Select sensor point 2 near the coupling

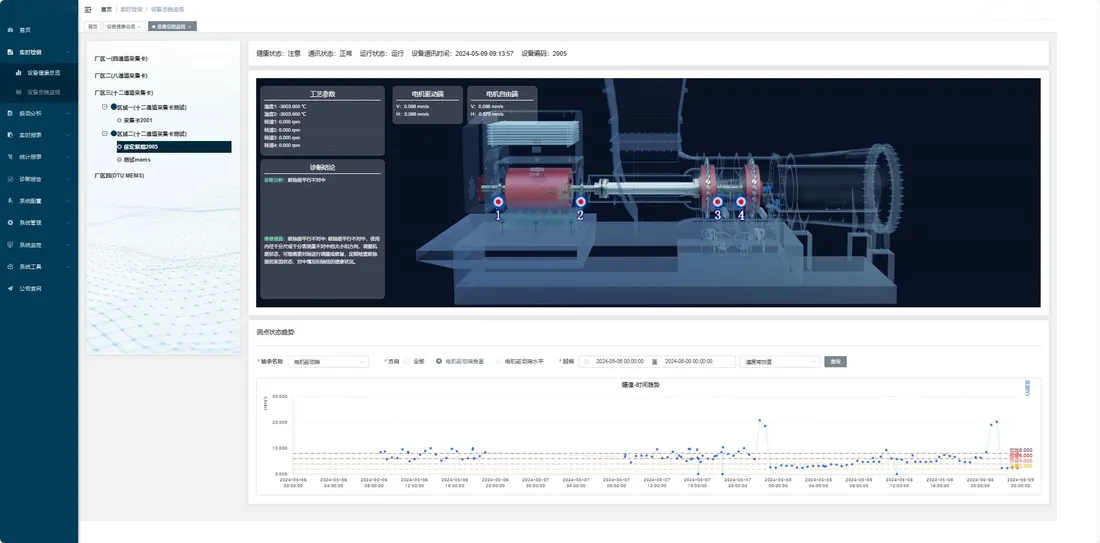[x=580, y=201]
